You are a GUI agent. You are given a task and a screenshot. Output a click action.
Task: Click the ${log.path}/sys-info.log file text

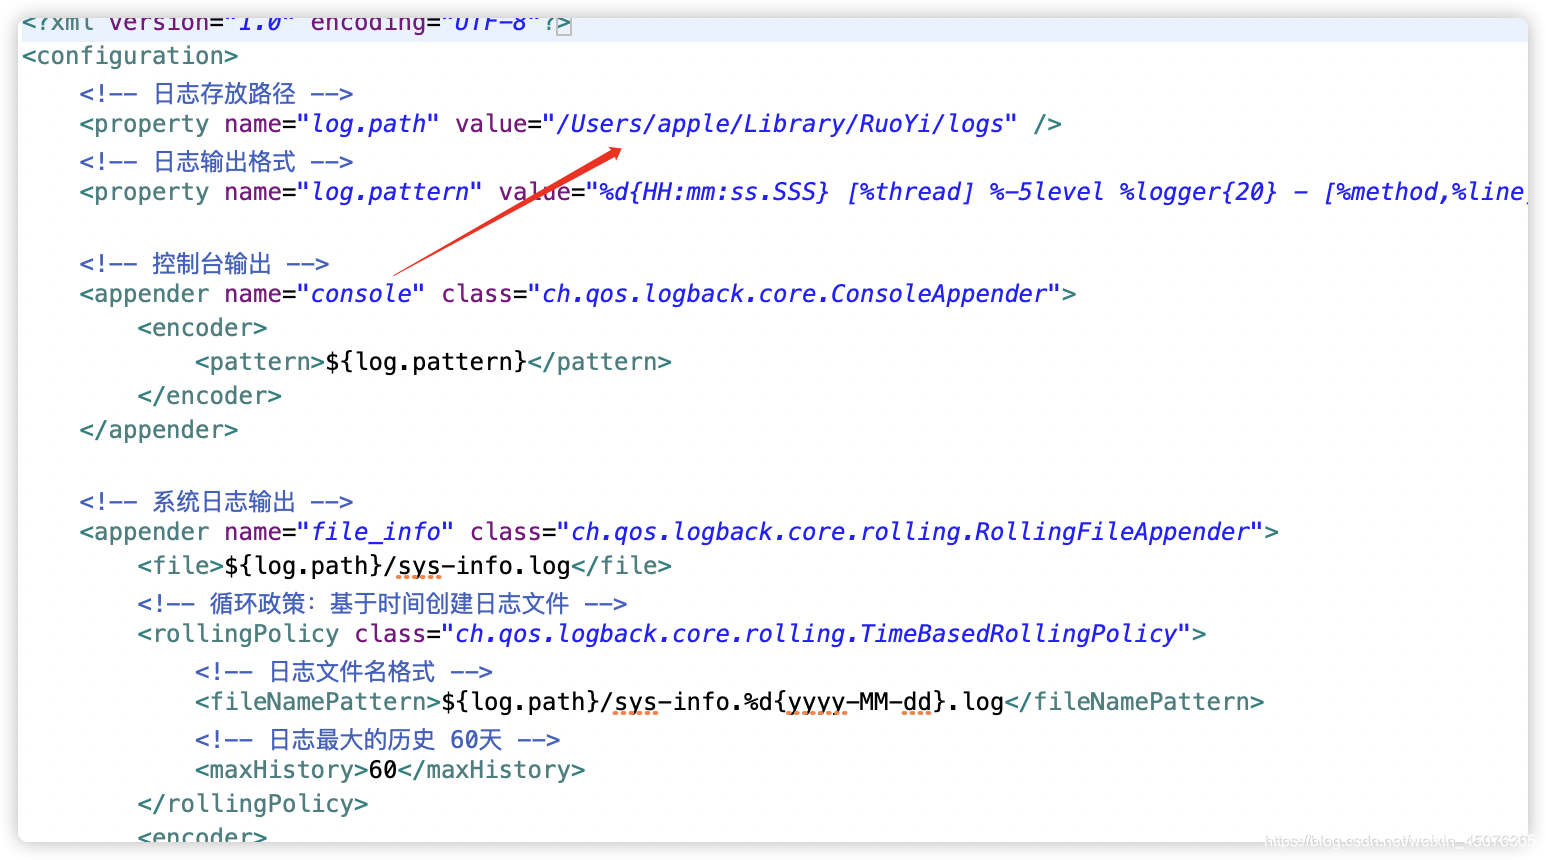(397, 566)
